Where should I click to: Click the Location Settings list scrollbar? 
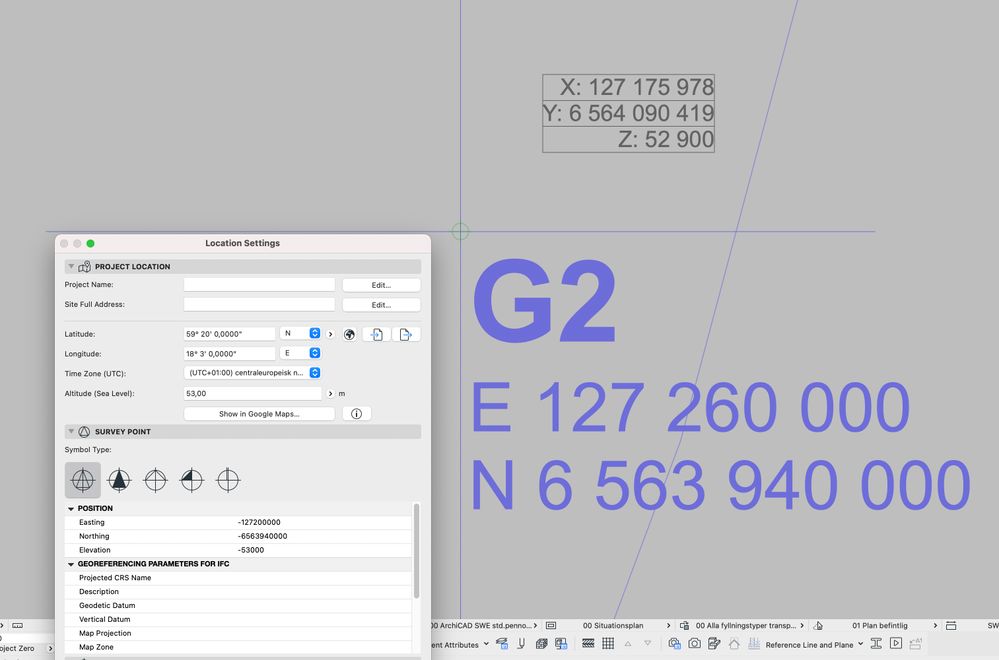417,551
